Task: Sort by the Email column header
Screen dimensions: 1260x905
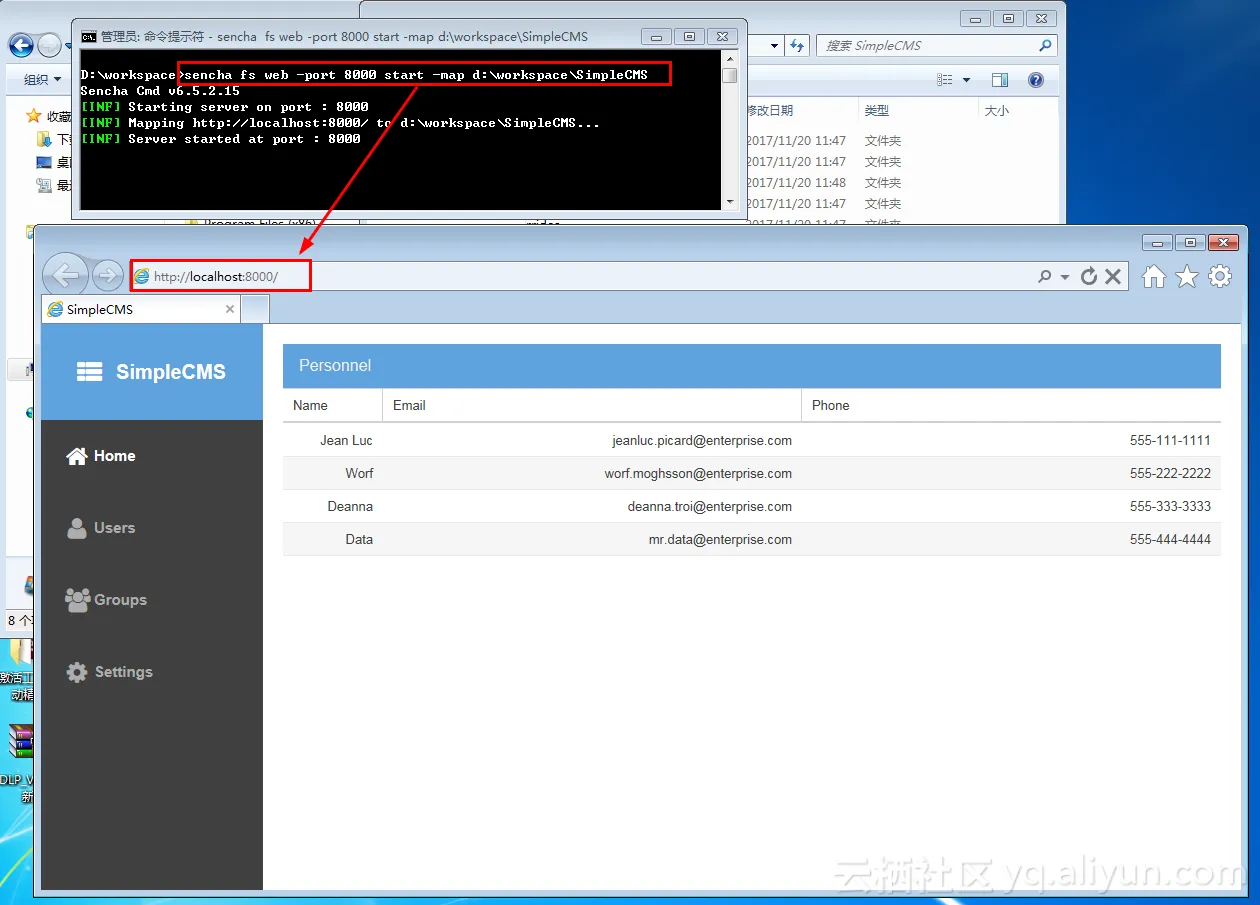Action: pos(592,405)
